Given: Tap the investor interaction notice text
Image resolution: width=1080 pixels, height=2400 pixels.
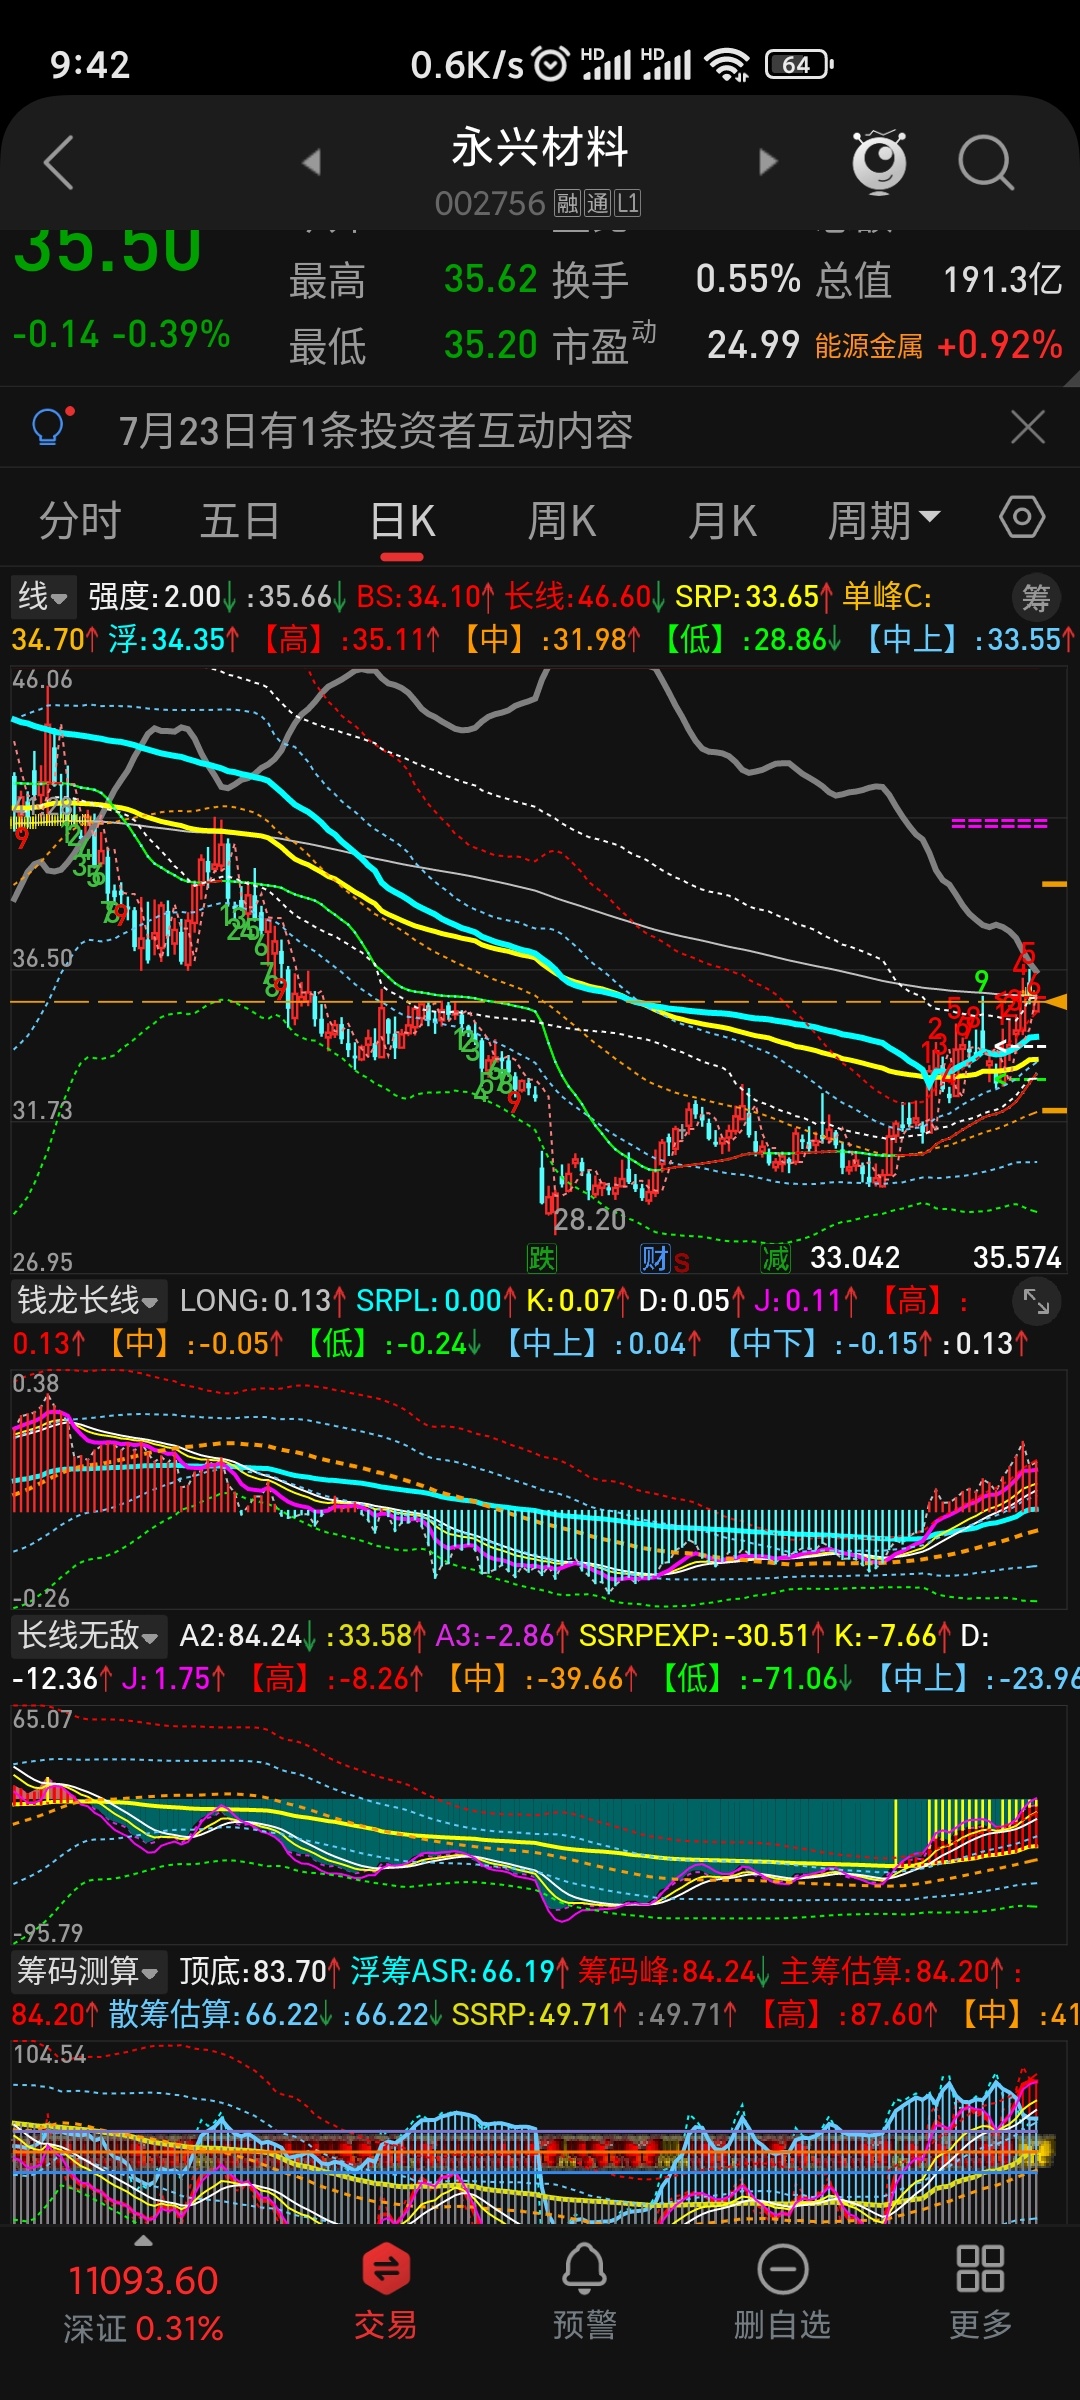Looking at the screenshot, I should [x=376, y=431].
